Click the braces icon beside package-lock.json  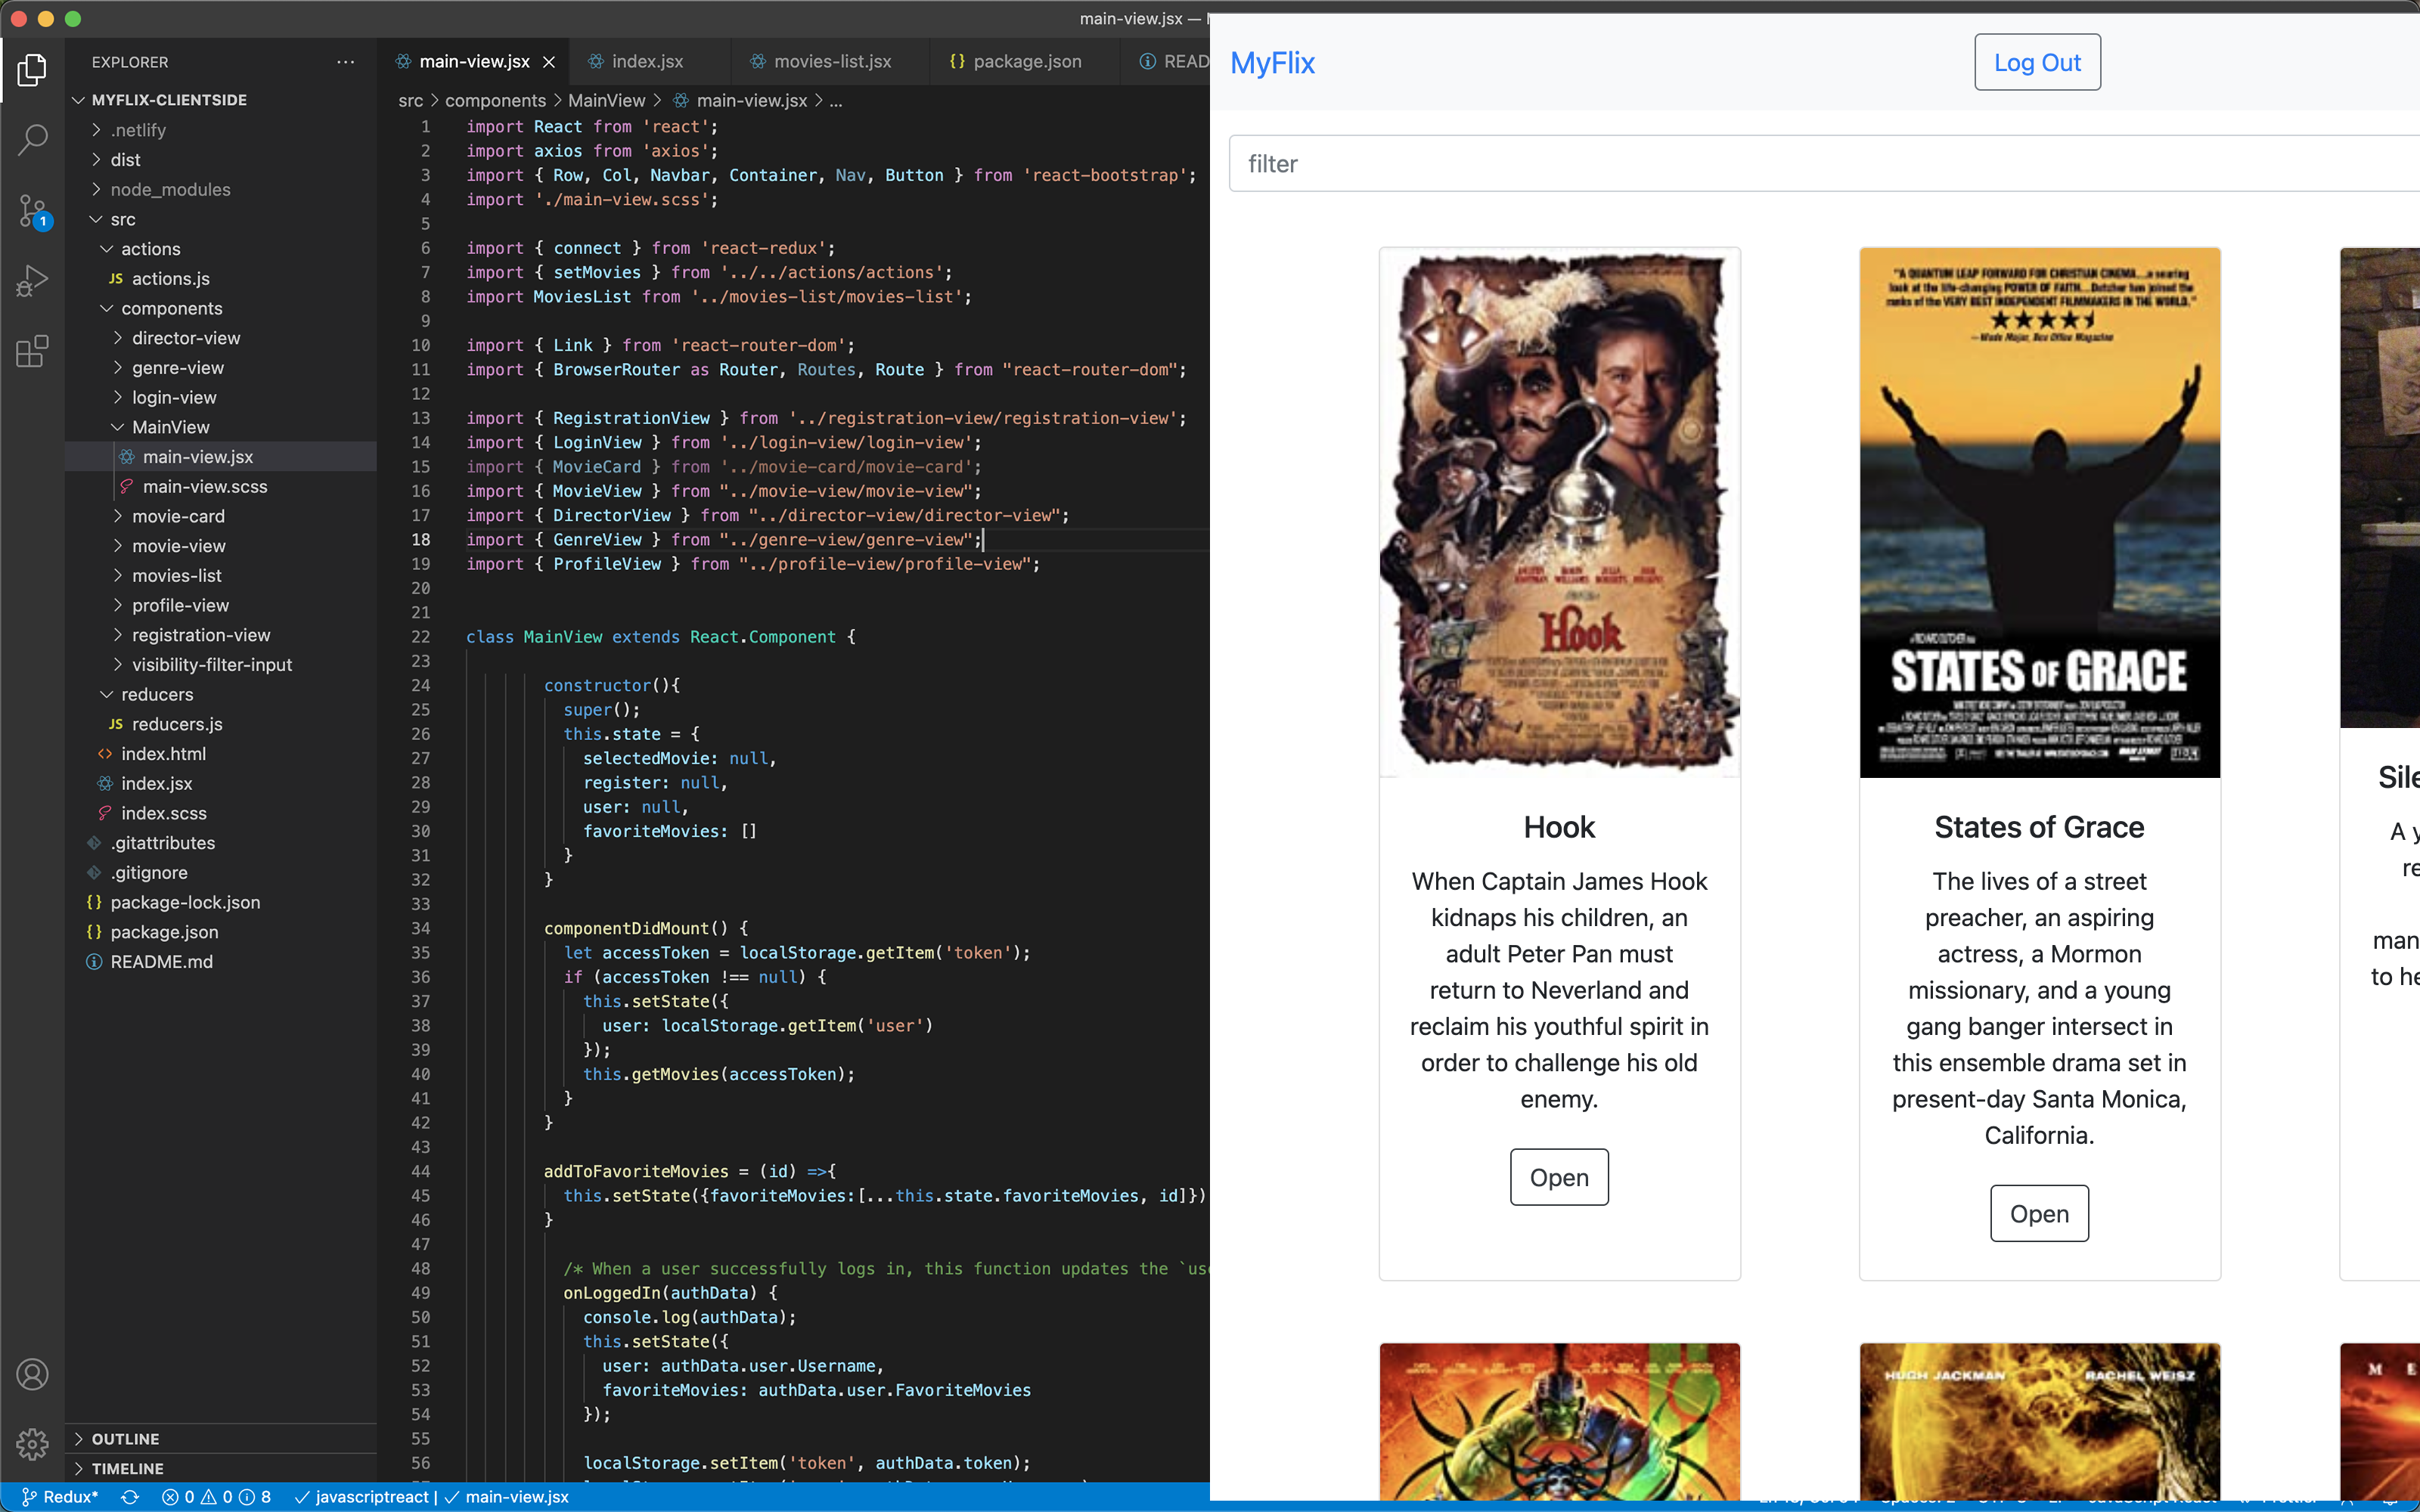94,902
